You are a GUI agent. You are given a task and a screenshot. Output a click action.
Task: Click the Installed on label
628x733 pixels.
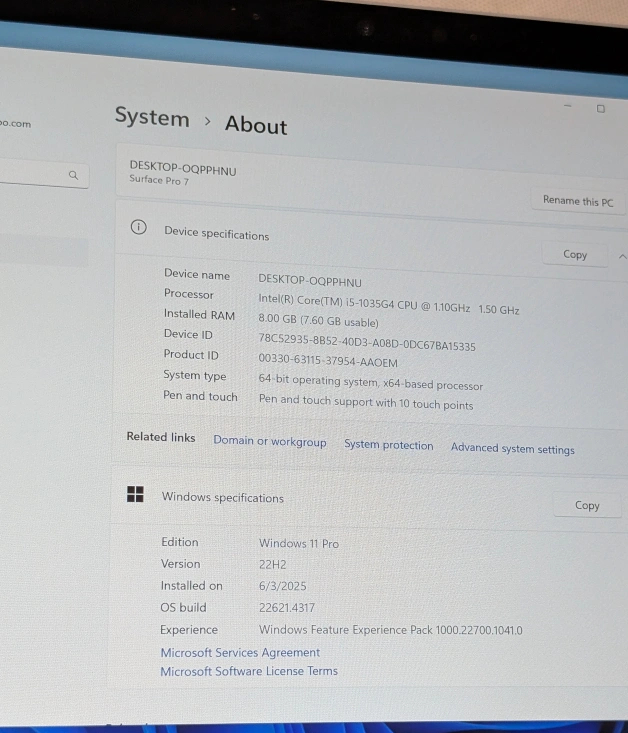191,586
